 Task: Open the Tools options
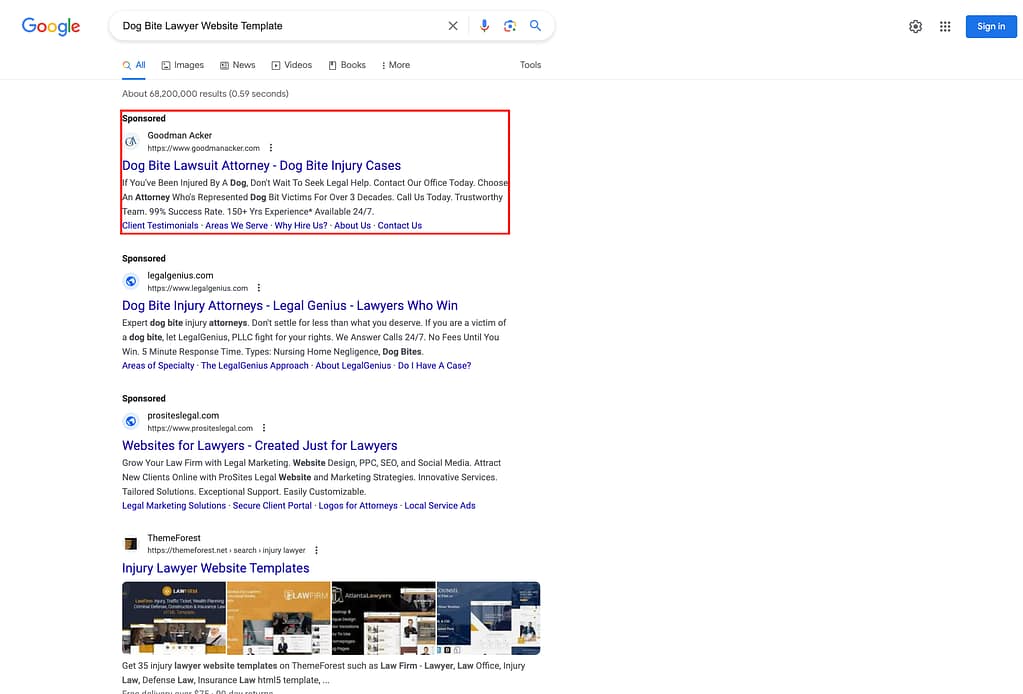point(530,65)
